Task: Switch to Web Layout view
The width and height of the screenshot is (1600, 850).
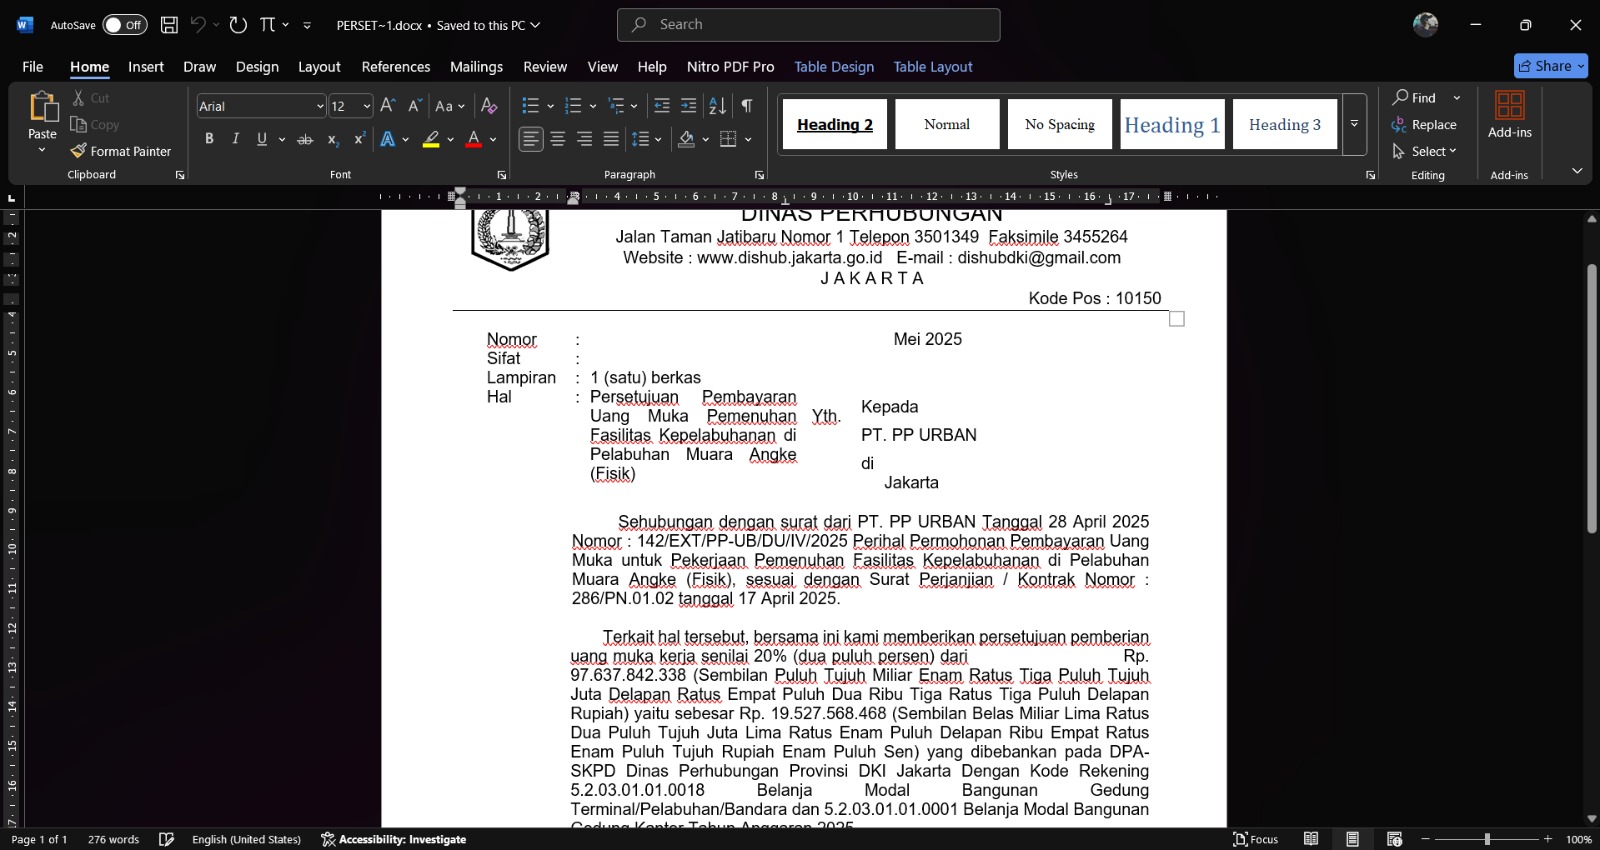Action: click(1395, 839)
